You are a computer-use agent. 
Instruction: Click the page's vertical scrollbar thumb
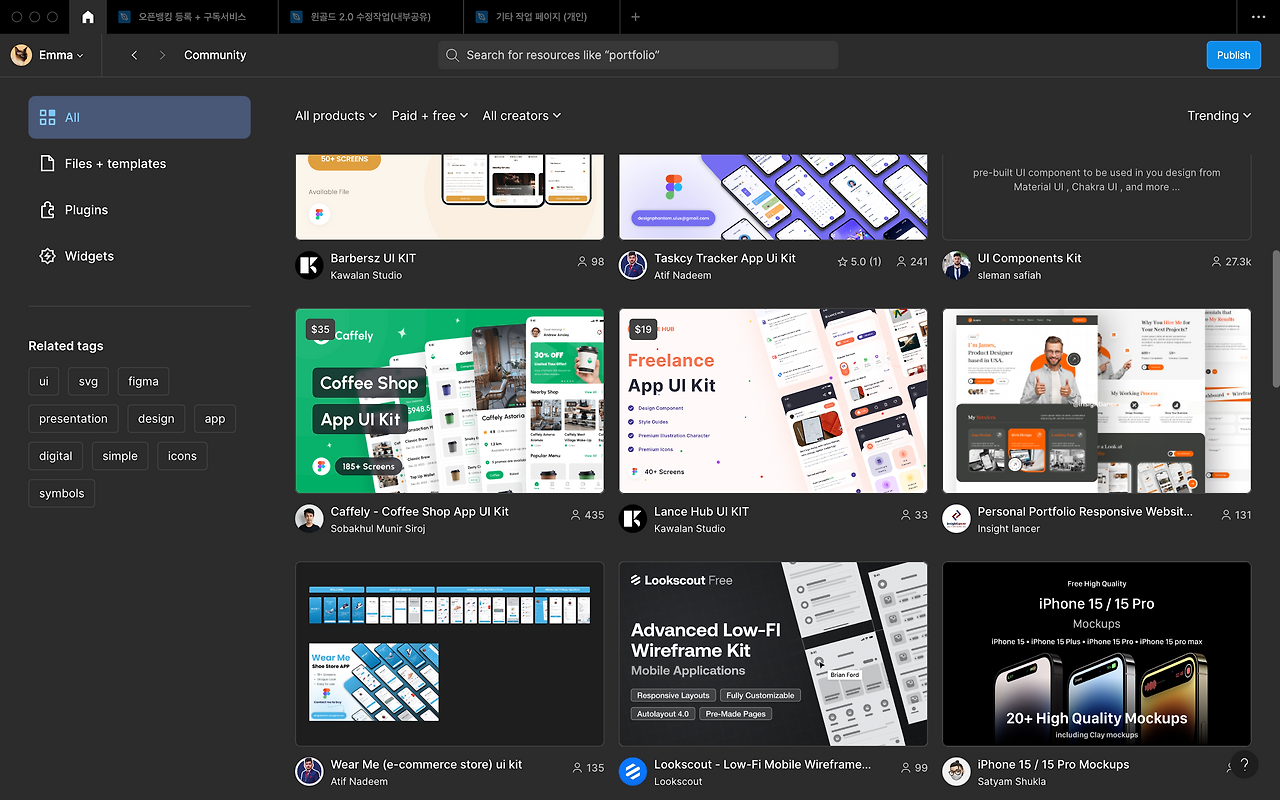pyautogui.click(x=1275, y=320)
